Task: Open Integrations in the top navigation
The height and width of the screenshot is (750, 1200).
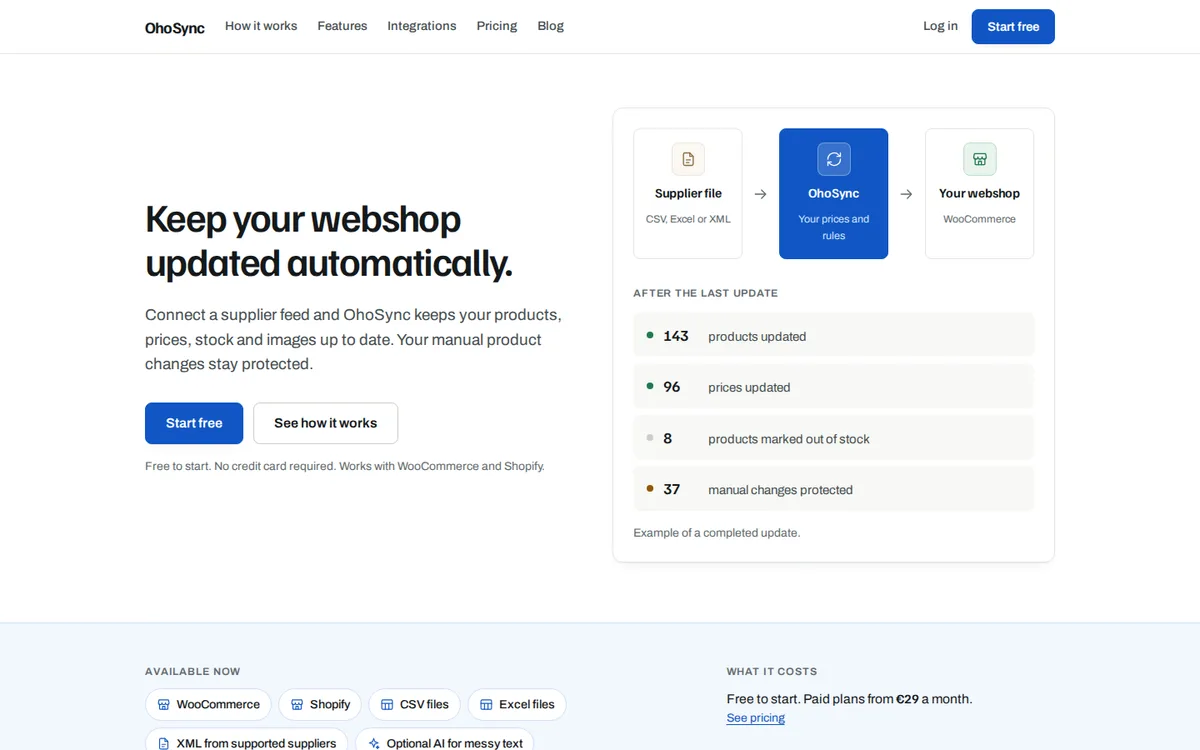Action: pos(422,26)
